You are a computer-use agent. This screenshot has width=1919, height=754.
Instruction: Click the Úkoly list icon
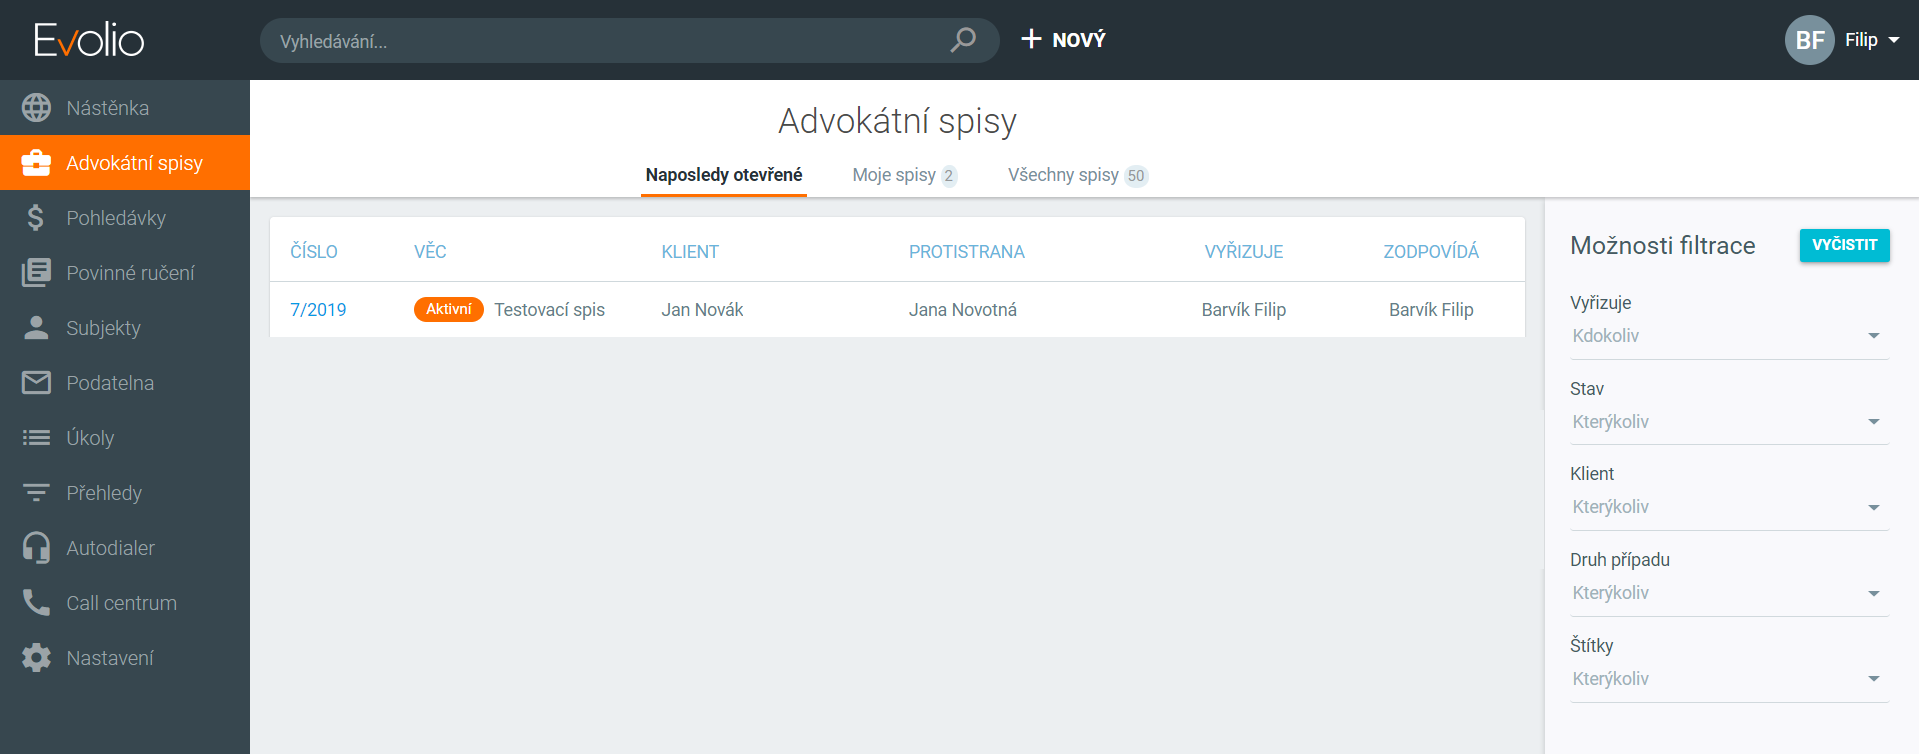36,438
